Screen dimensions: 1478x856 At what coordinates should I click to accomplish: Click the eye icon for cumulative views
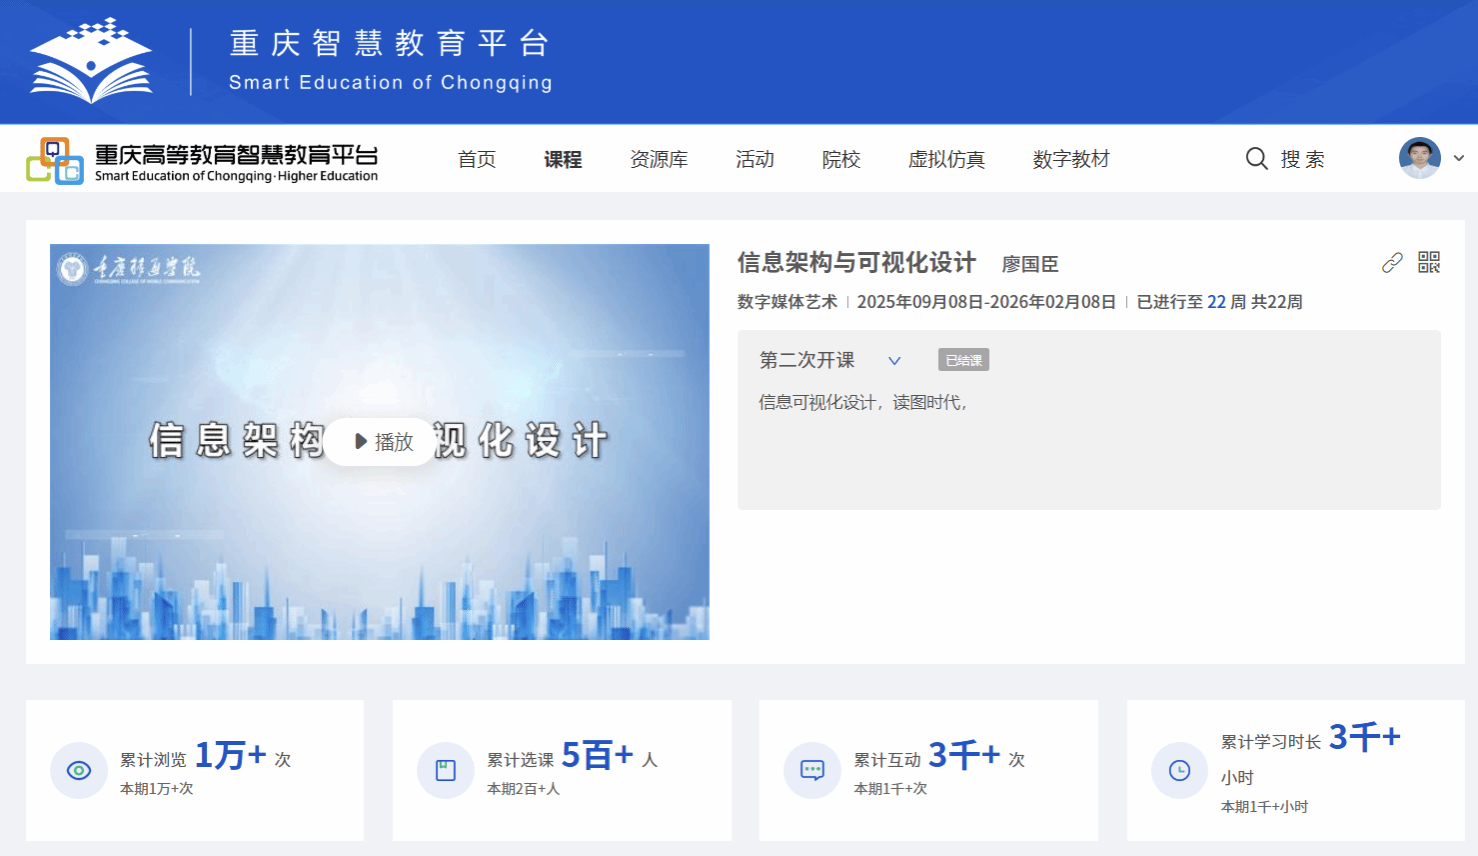[x=79, y=770]
